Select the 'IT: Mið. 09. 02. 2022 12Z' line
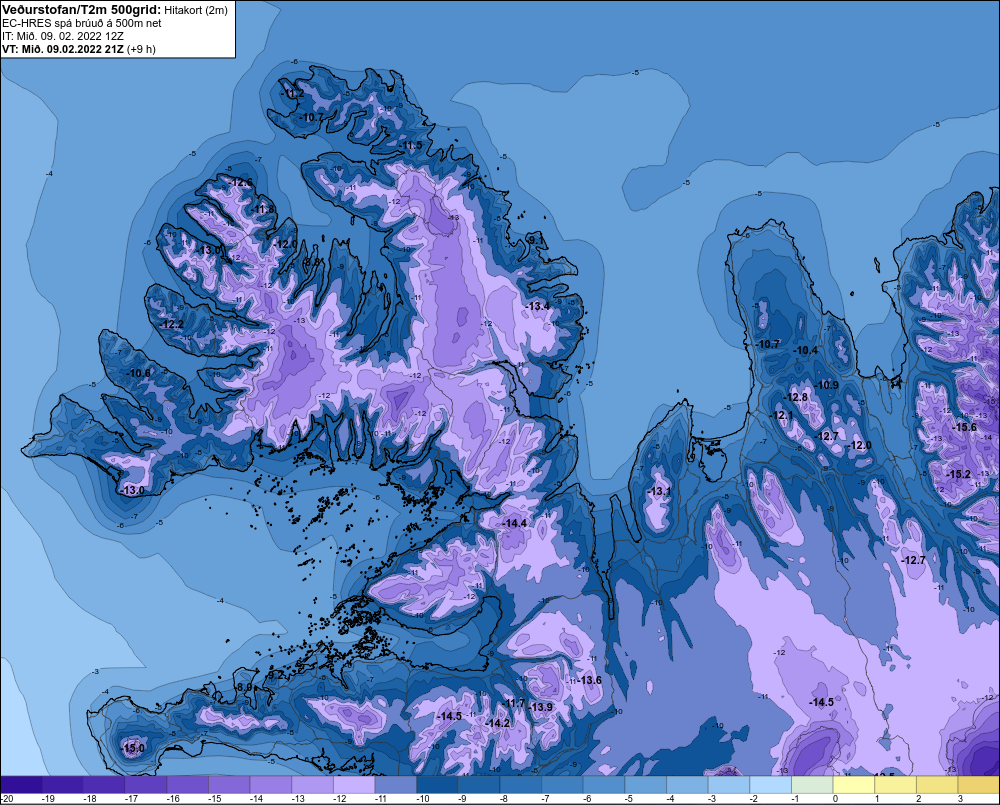The image size is (1000, 805). click(62, 36)
